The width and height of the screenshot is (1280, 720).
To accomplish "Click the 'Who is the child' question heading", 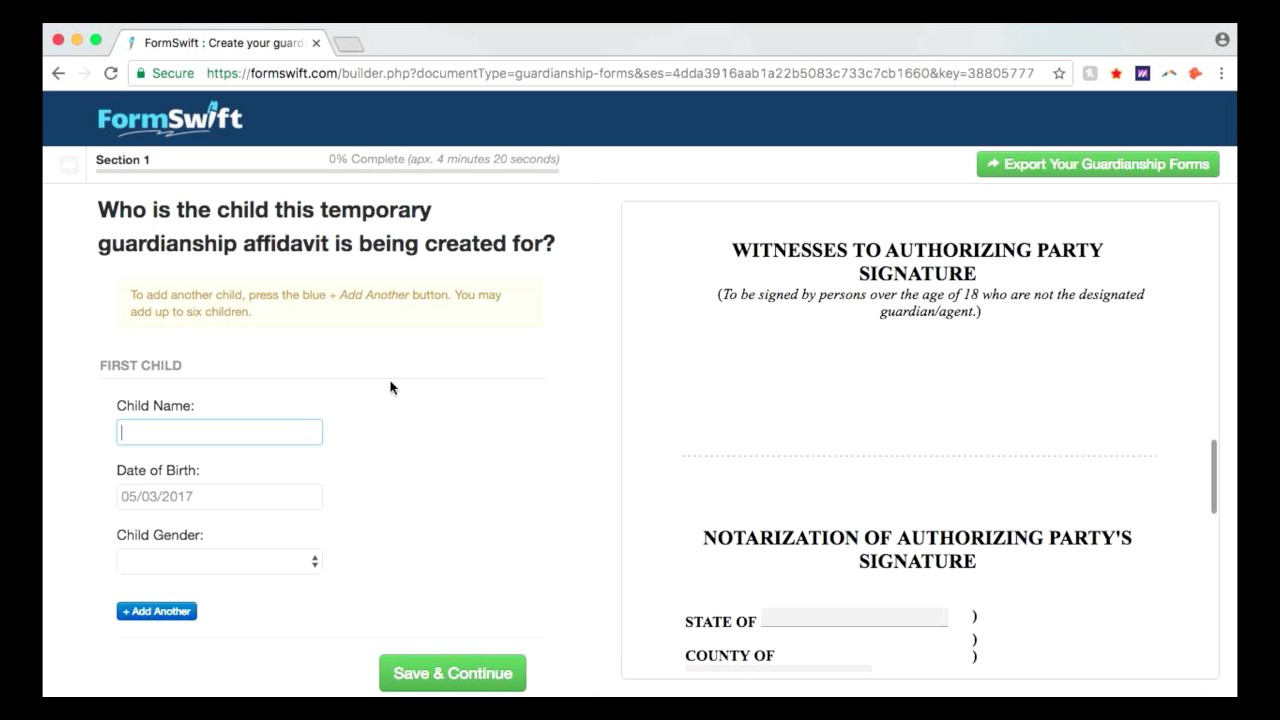I will click(326, 226).
